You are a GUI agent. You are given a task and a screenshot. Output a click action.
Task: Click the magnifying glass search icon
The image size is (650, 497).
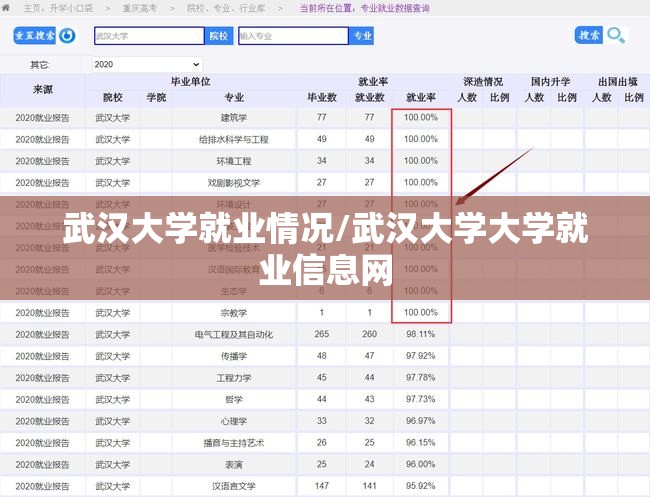tap(616, 36)
